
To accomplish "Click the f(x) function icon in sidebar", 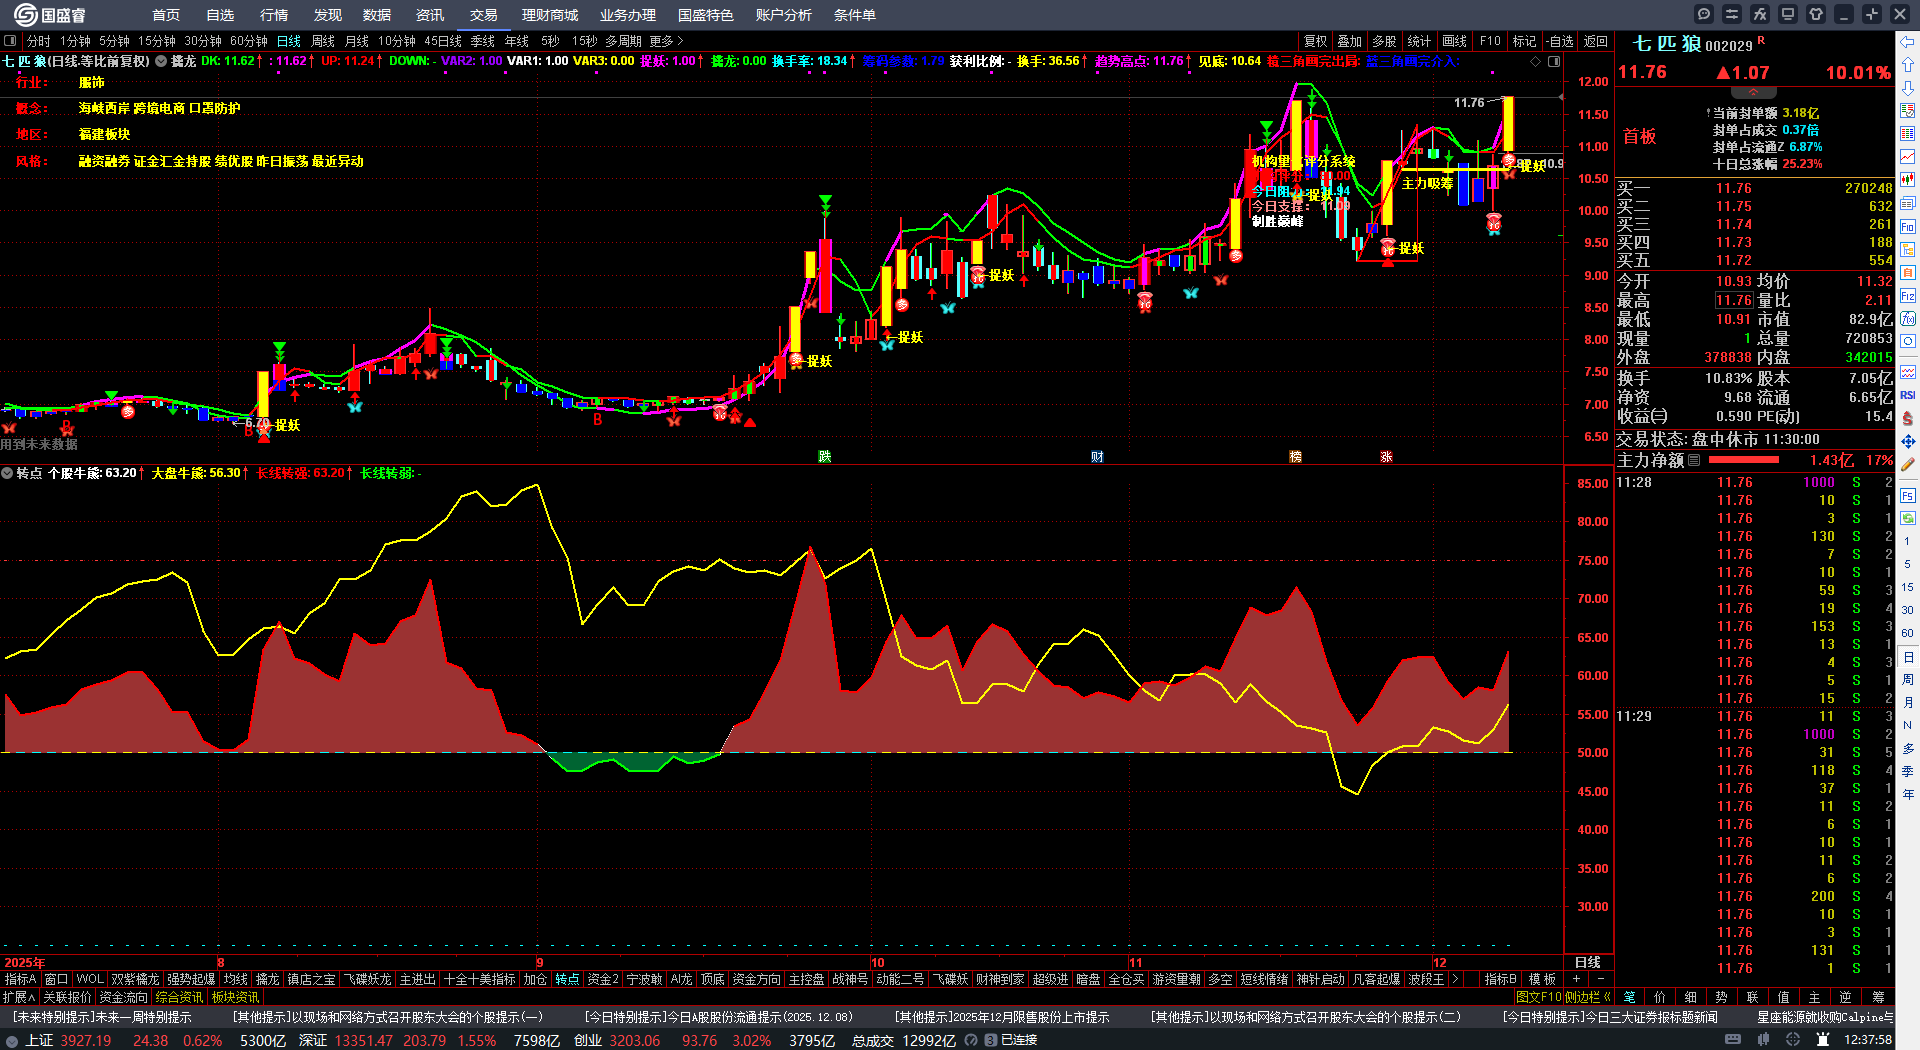I will pos(1908,319).
